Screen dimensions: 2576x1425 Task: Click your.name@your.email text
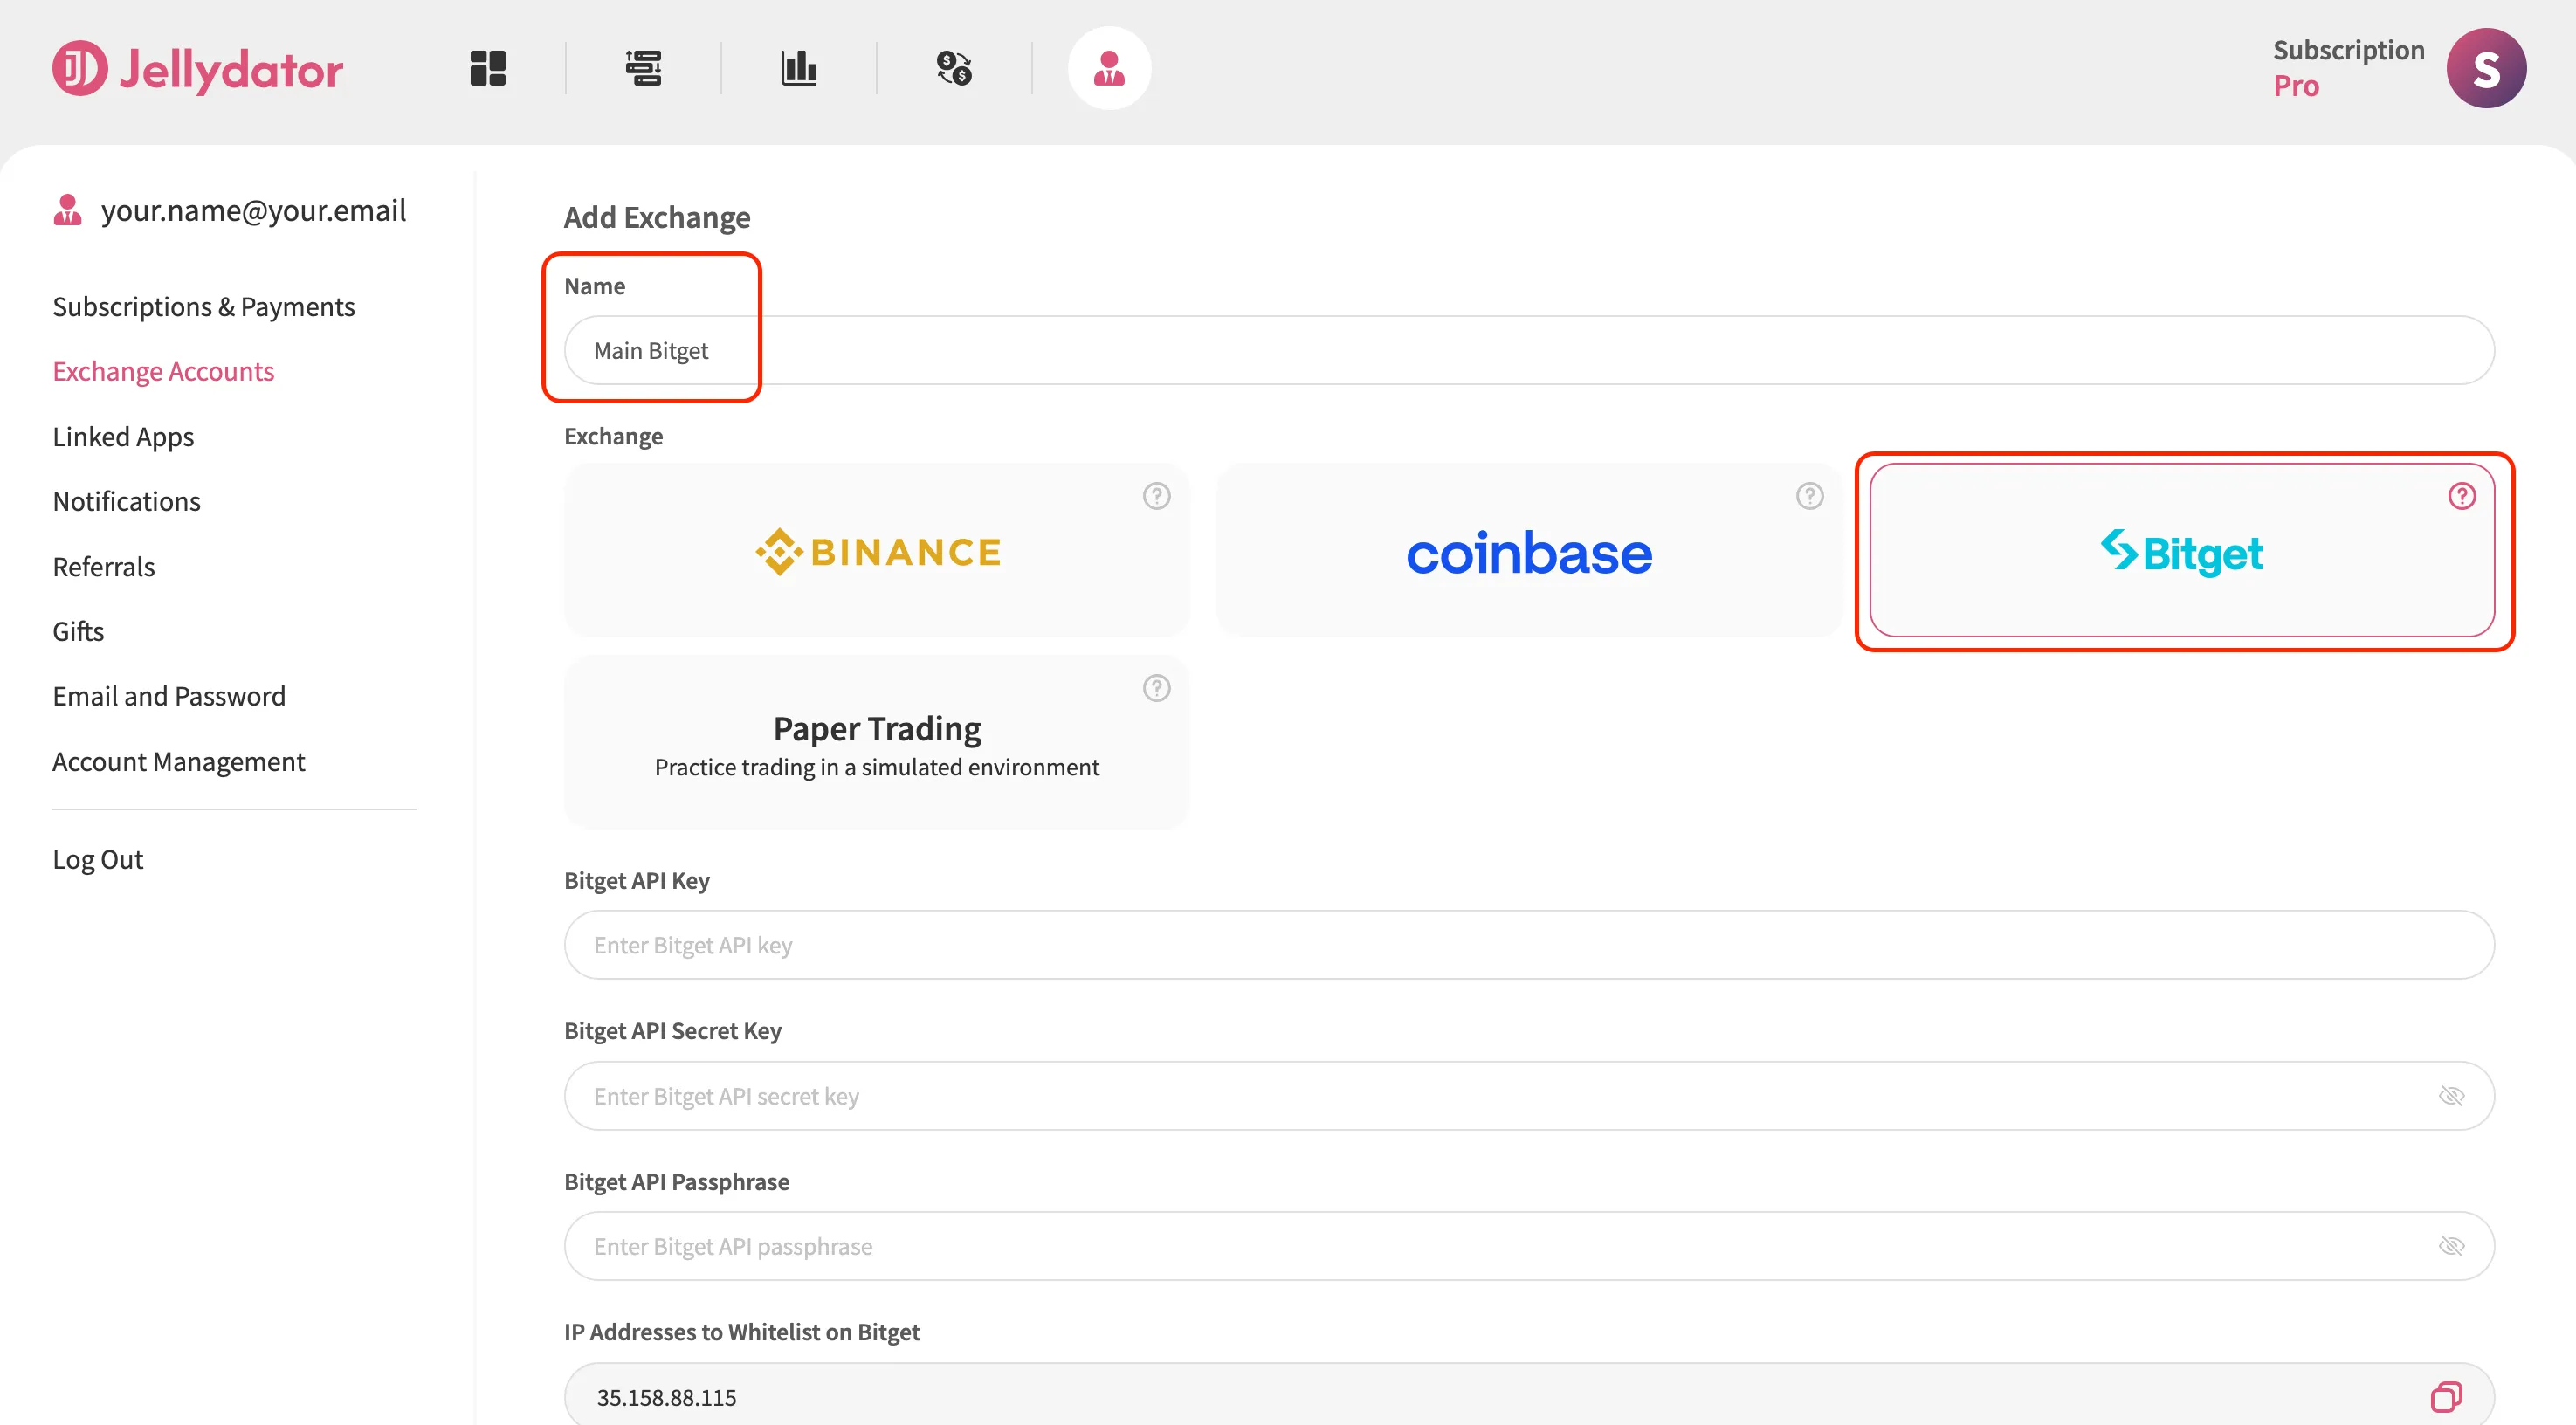coord(253,210)
